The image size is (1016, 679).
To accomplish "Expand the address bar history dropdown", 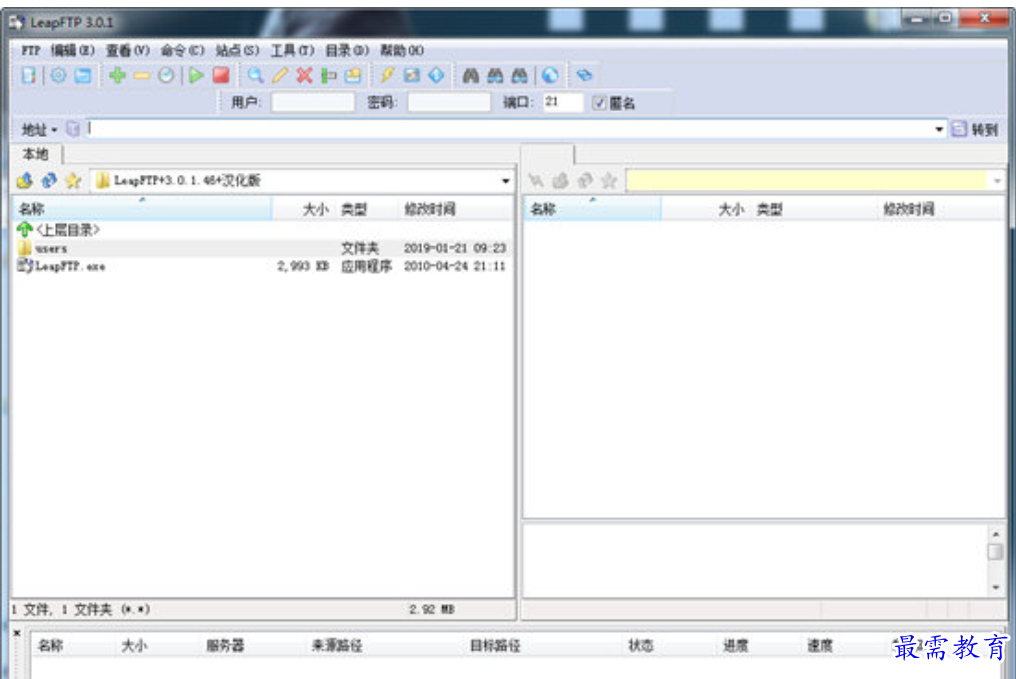I will pyautogui.click(x=939, y=129).
